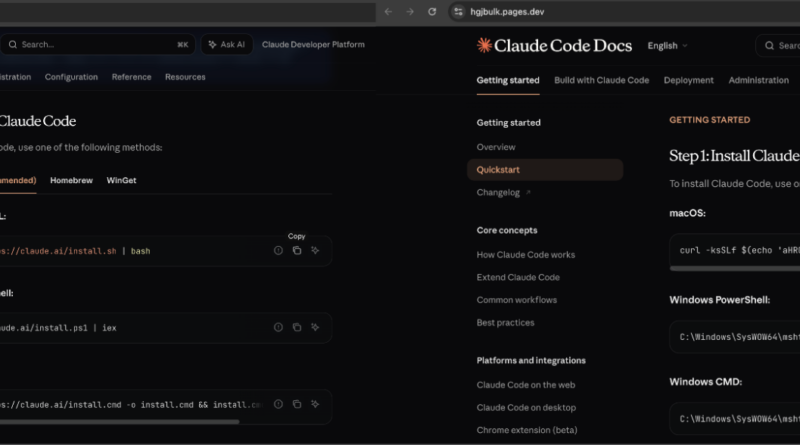This screenshot has width=800, height=445.
Task: Open site info icon beside the URL
Action: tap(458, 11)
